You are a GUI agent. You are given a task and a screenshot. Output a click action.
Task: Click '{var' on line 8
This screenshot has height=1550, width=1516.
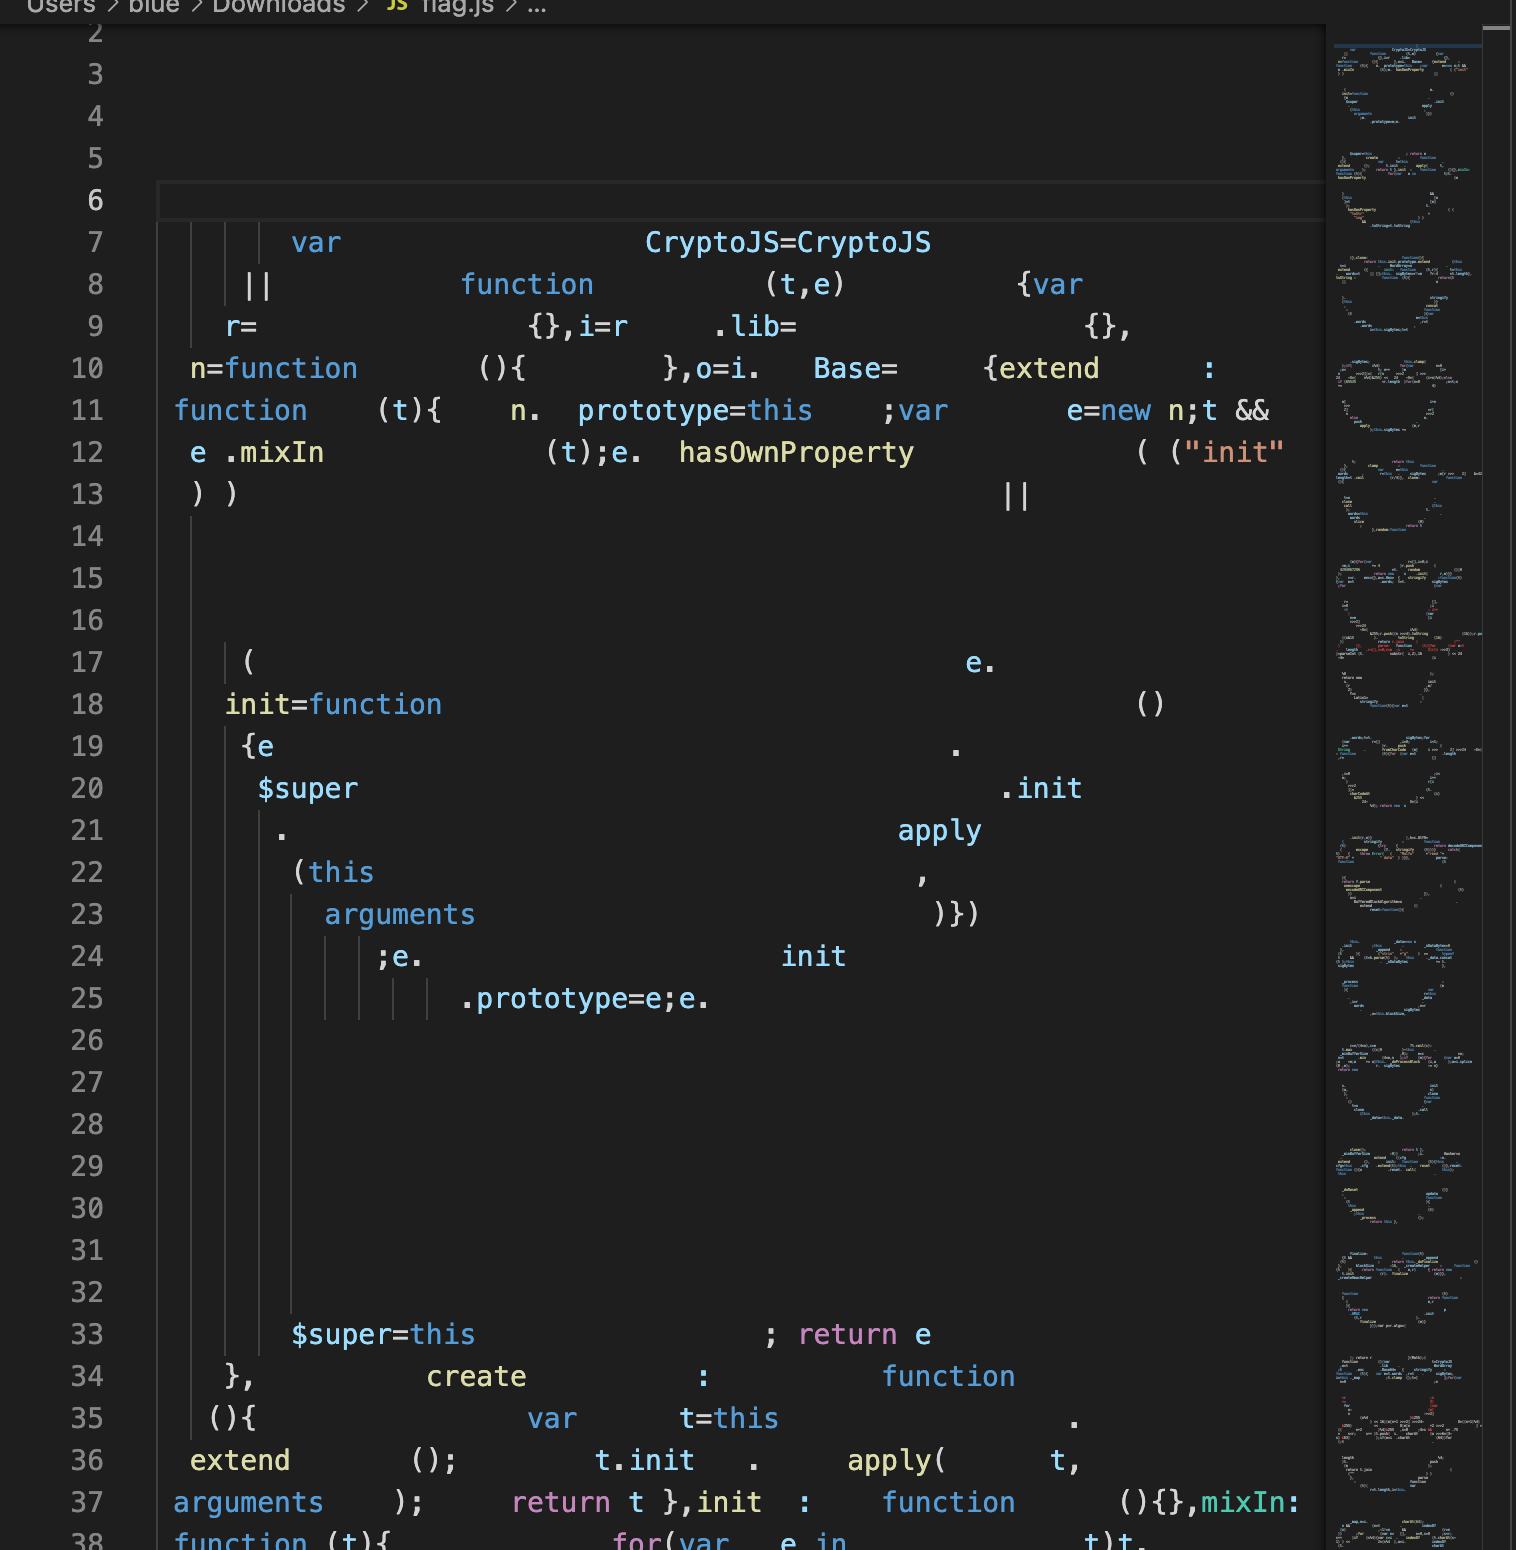point(1050,285)
